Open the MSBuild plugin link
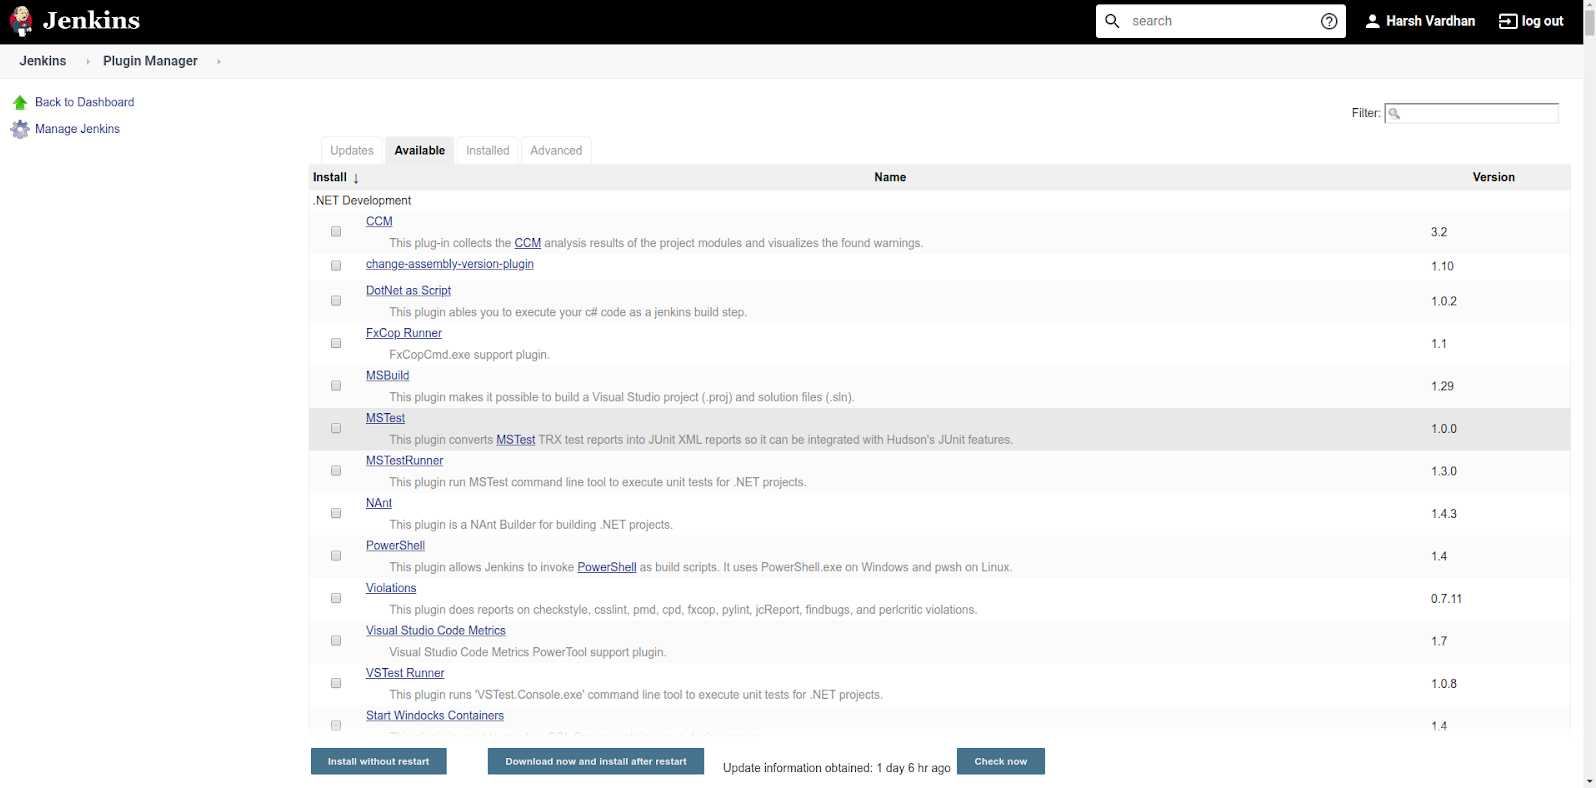 tap(387, 376)
